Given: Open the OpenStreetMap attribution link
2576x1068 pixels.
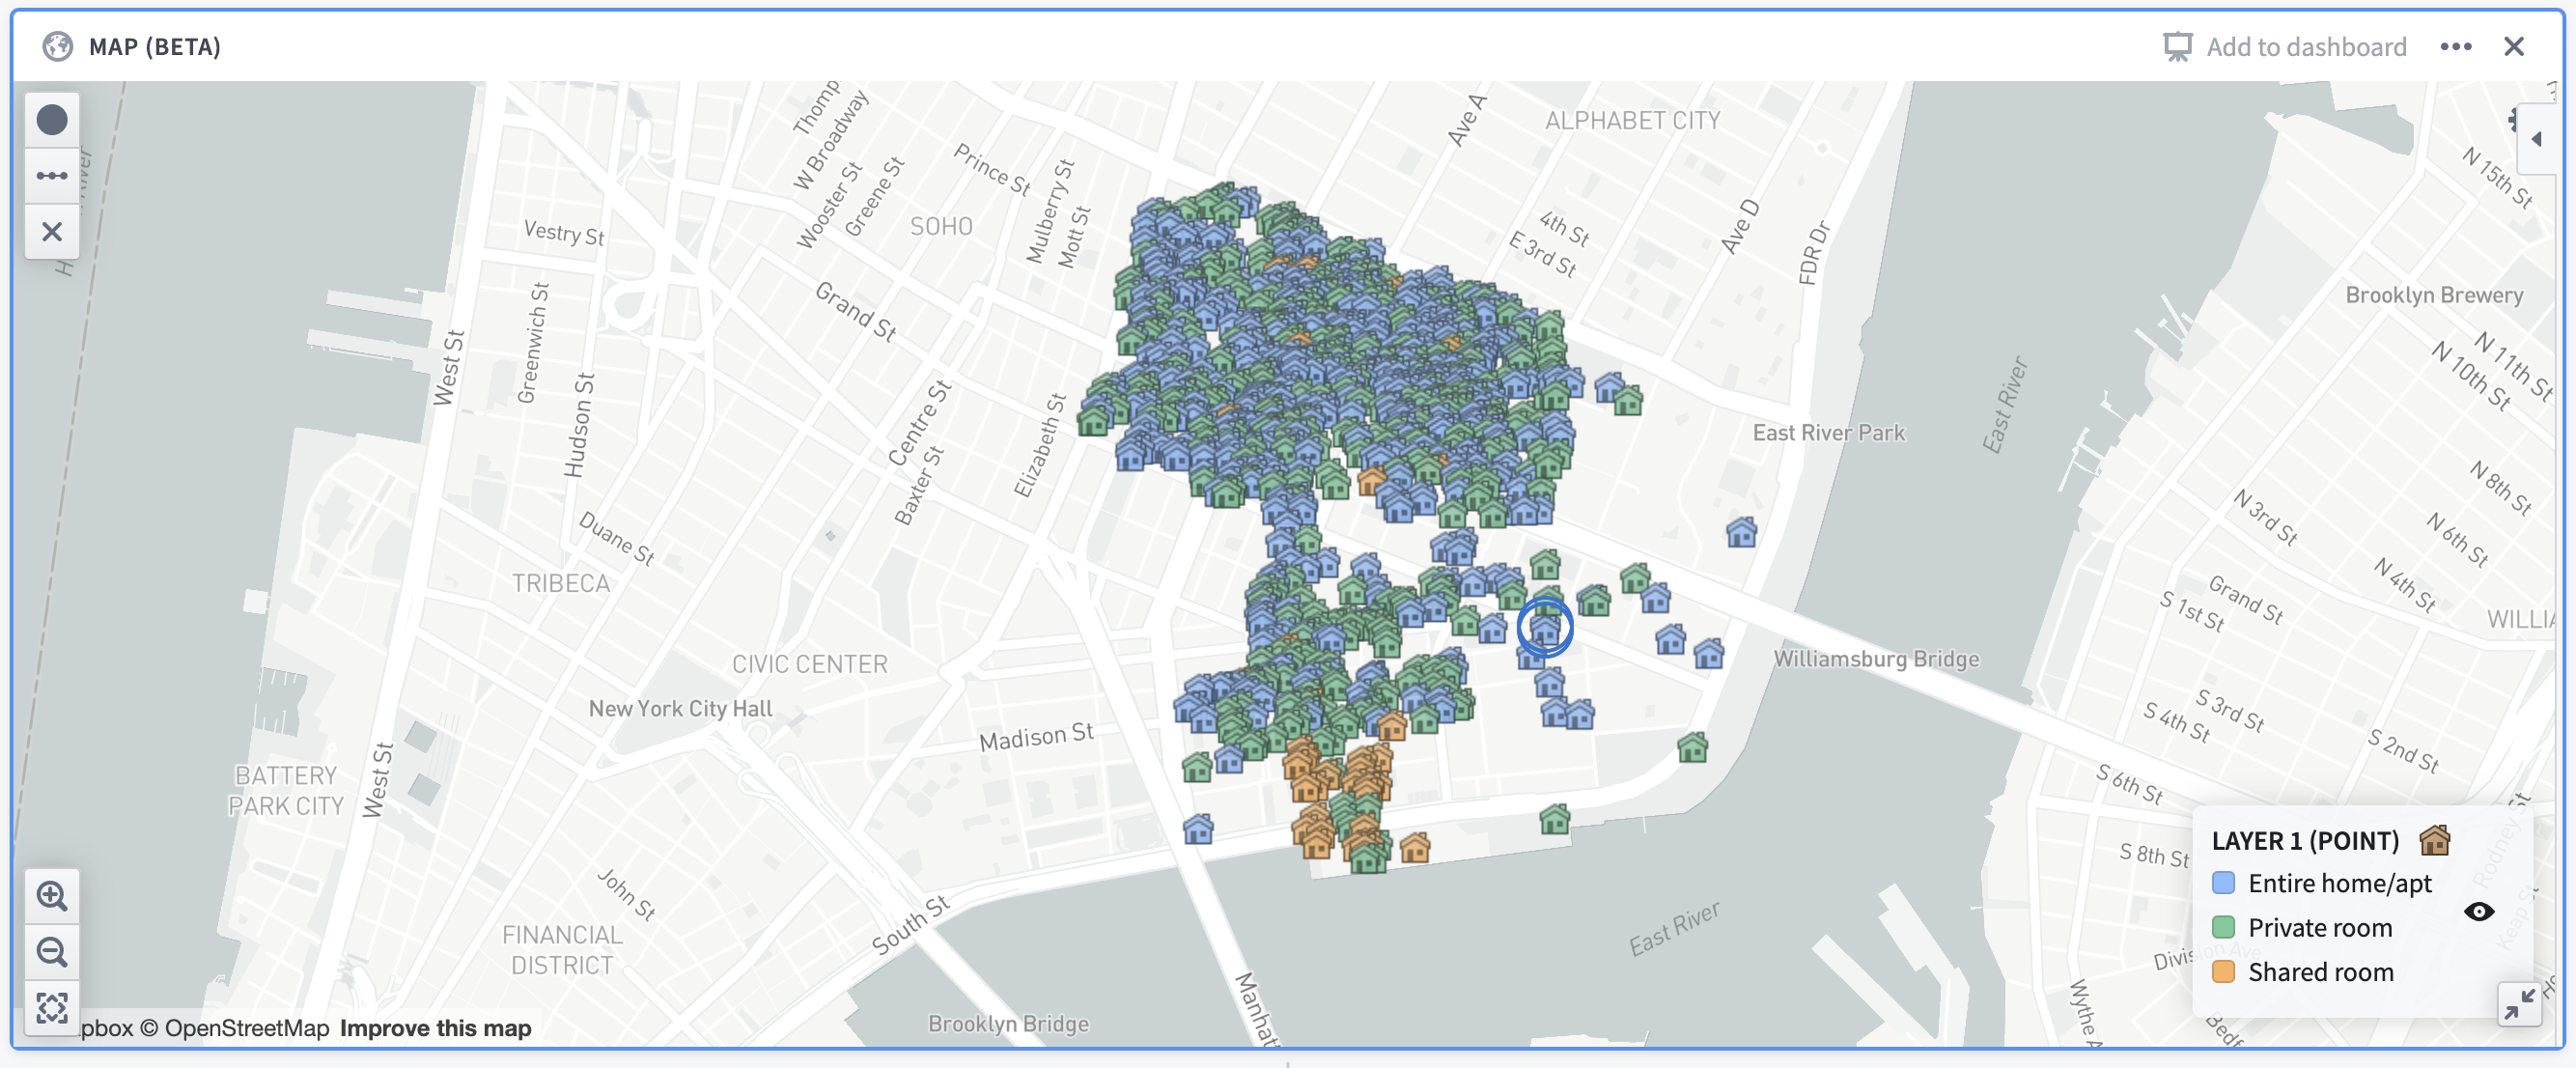Looking at the screenshot, I should click(235, 1028).
